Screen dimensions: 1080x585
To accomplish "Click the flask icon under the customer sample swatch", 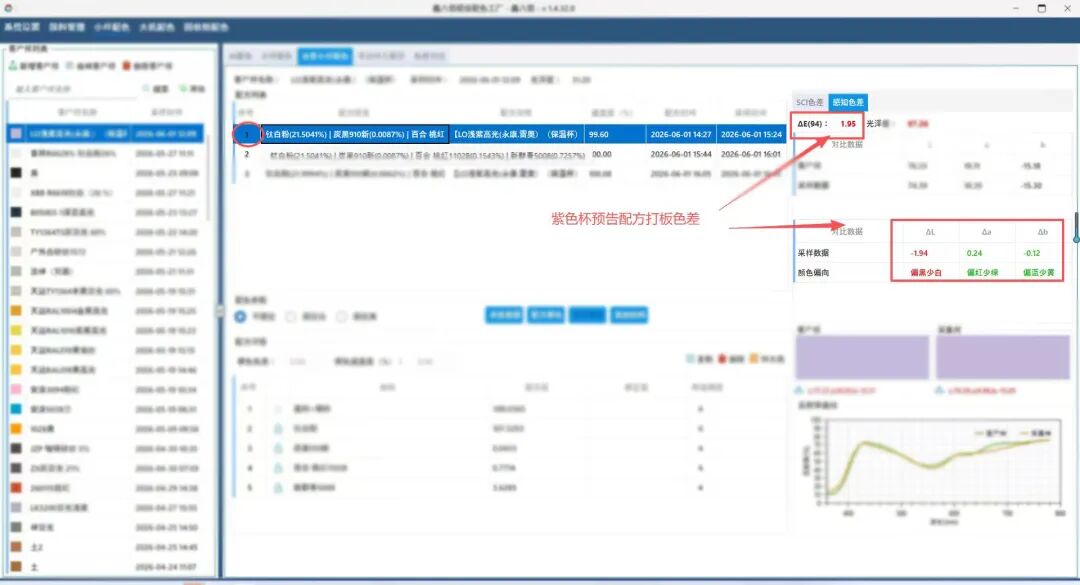I will pos(800,391).
